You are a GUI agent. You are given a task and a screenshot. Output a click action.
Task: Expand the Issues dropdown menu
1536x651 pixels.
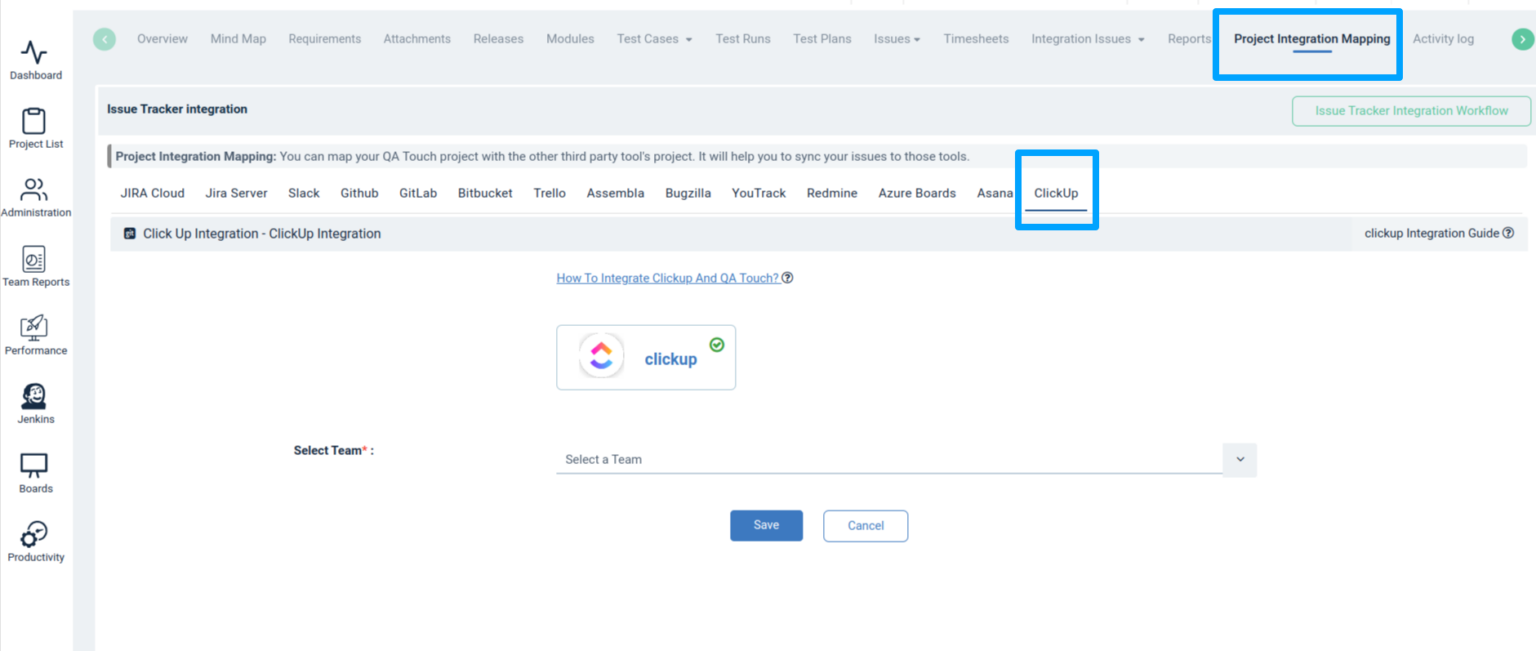coord(897,39)
